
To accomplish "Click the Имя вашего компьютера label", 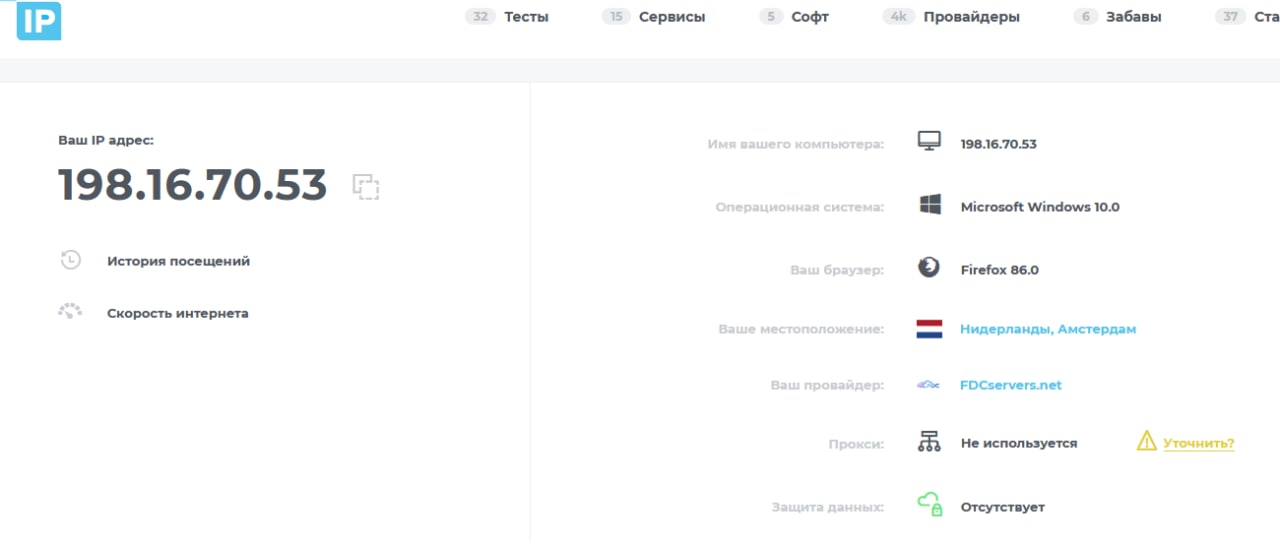I will (x=796, y=144).
